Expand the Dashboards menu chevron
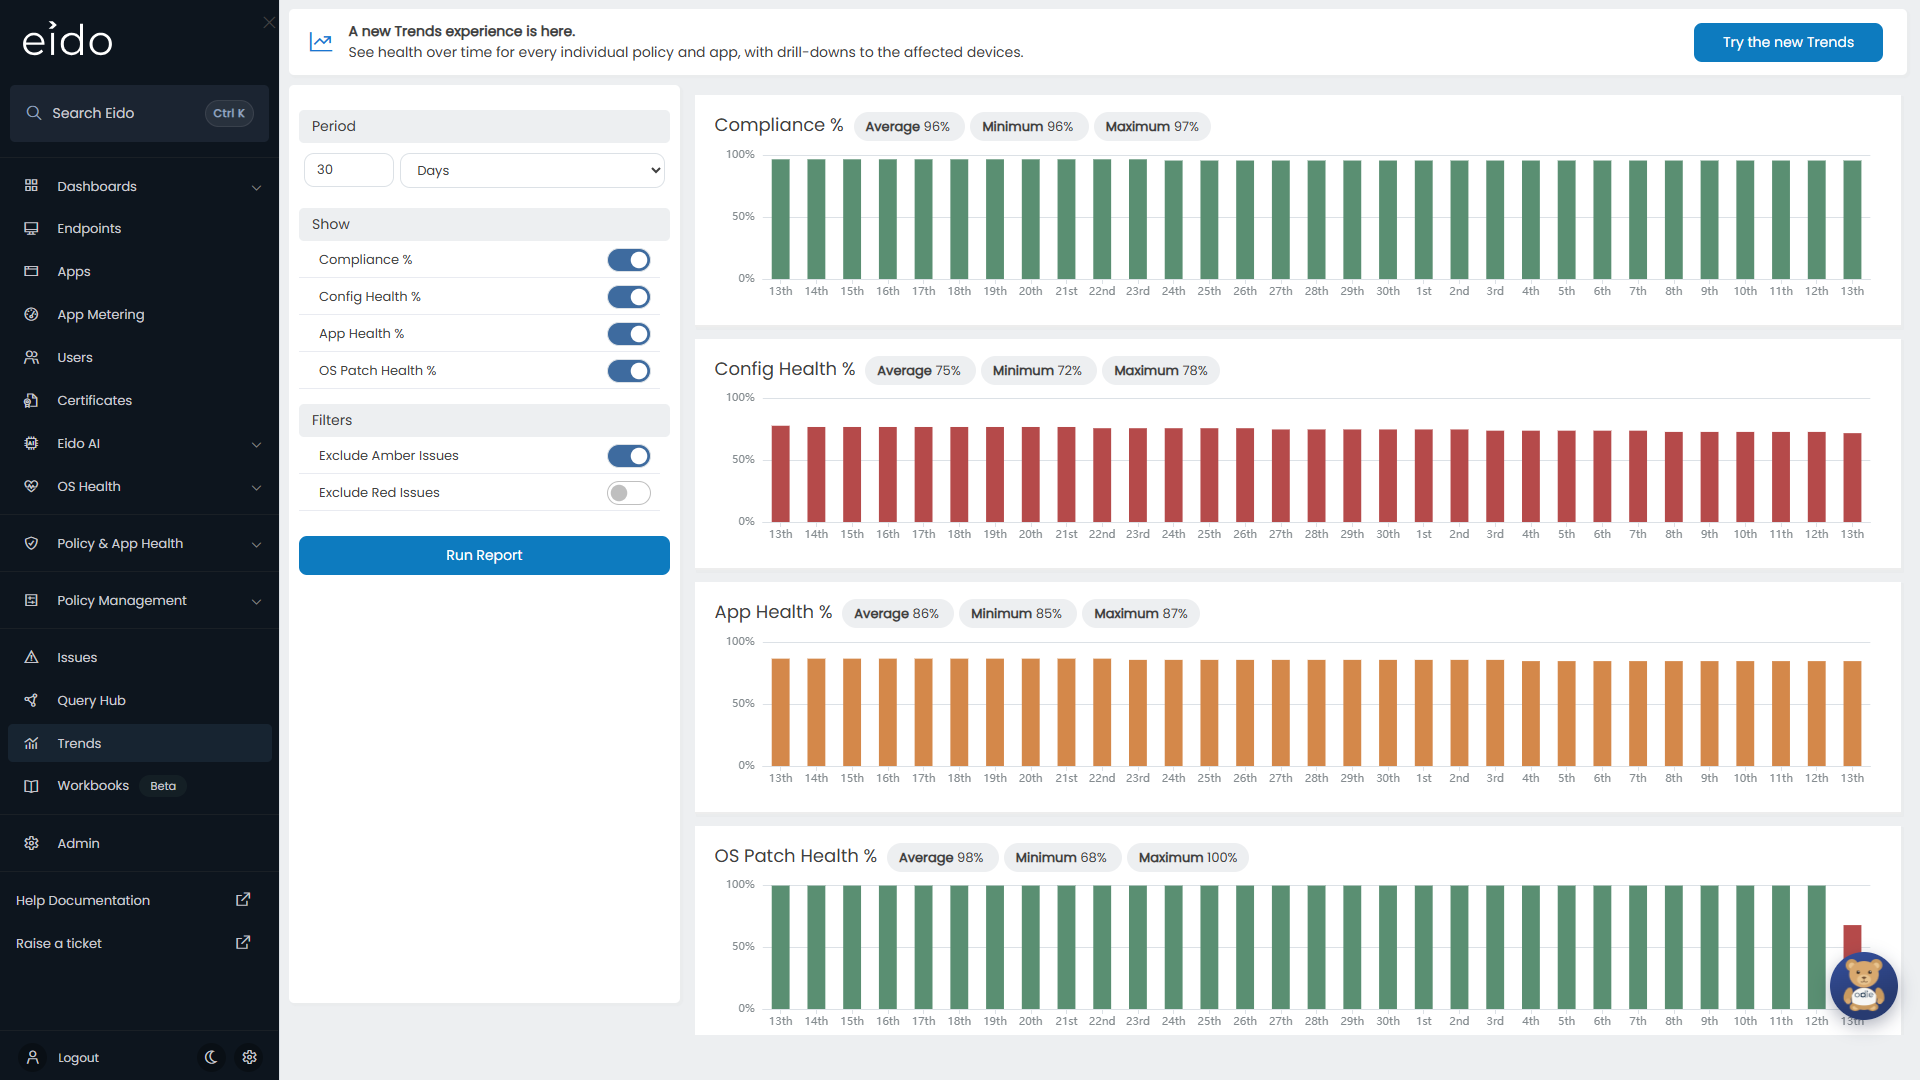 coord(256,187)
